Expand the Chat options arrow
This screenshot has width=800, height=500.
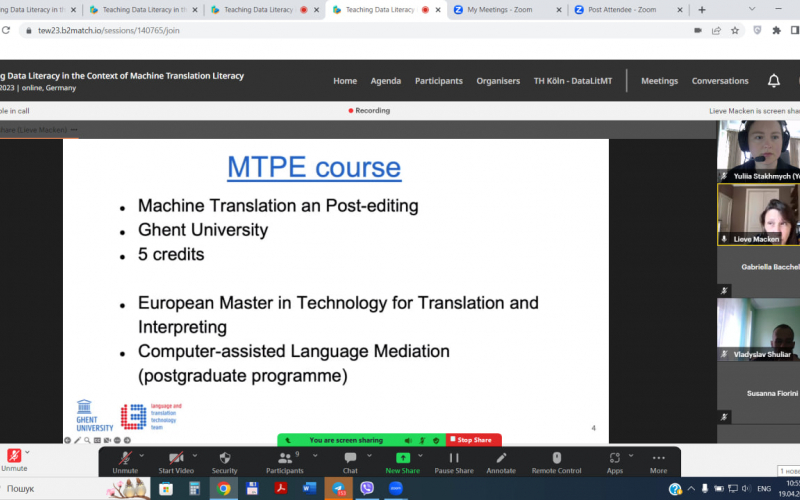369,456
